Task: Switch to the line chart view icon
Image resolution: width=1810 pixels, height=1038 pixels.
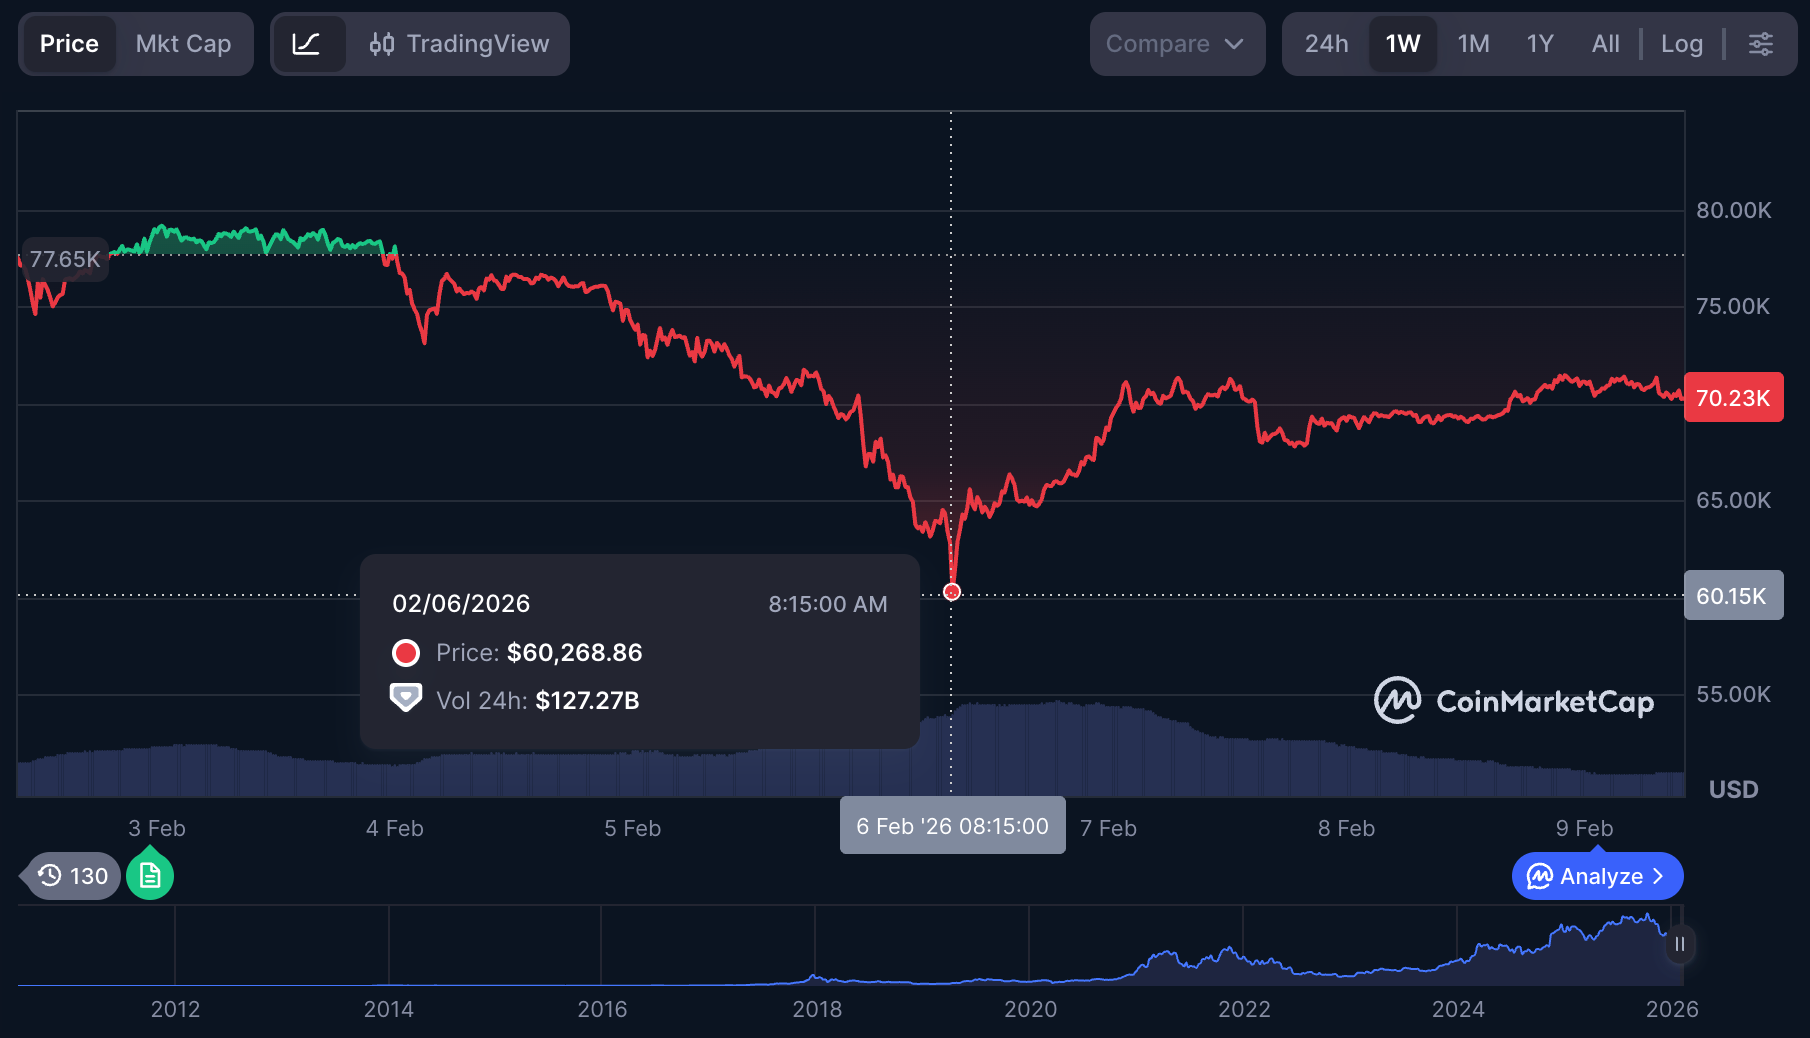Action: [x=307, y=44]
